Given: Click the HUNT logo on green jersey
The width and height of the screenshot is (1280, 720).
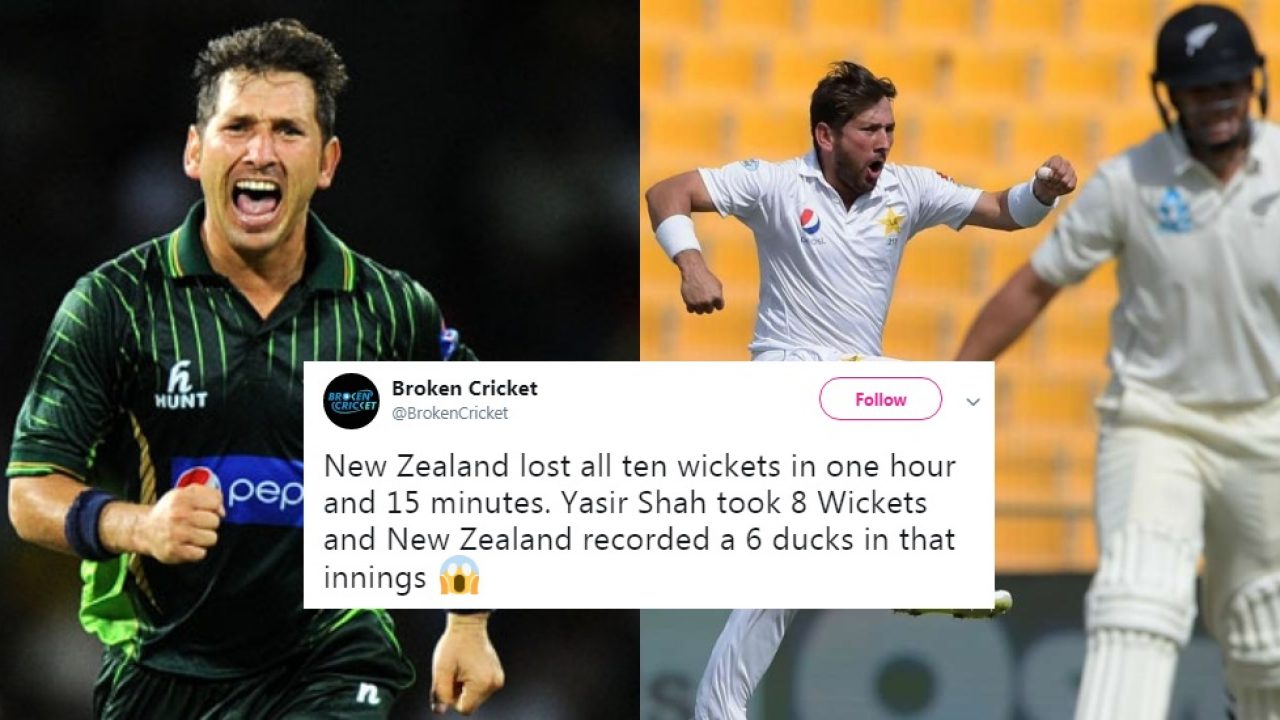Looking at the screenshot, I should click(181, 385).
